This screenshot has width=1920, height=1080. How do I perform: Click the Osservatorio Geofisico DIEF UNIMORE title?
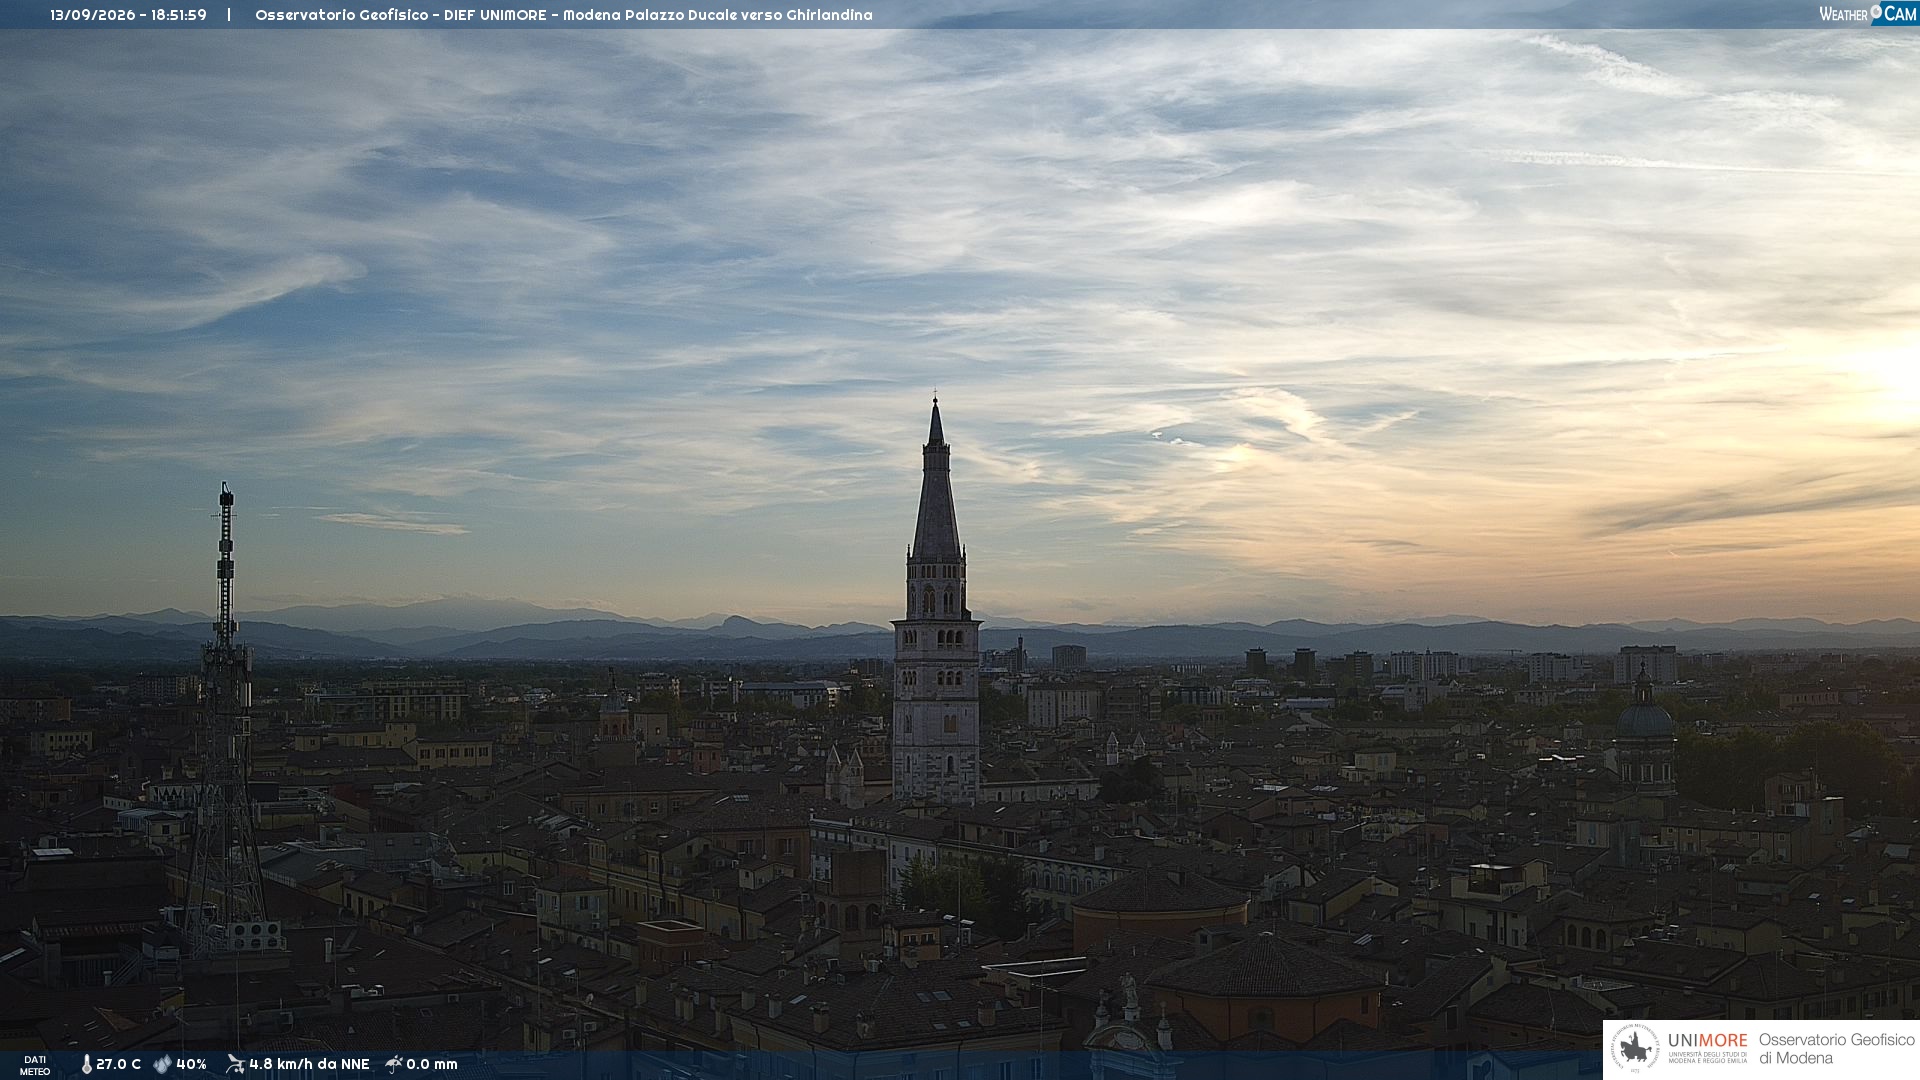click(564, 15)
